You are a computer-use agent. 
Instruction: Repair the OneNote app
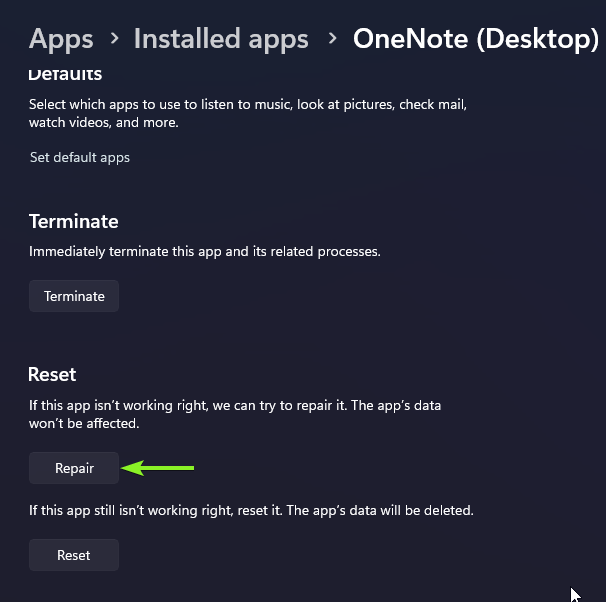point(74,468)
